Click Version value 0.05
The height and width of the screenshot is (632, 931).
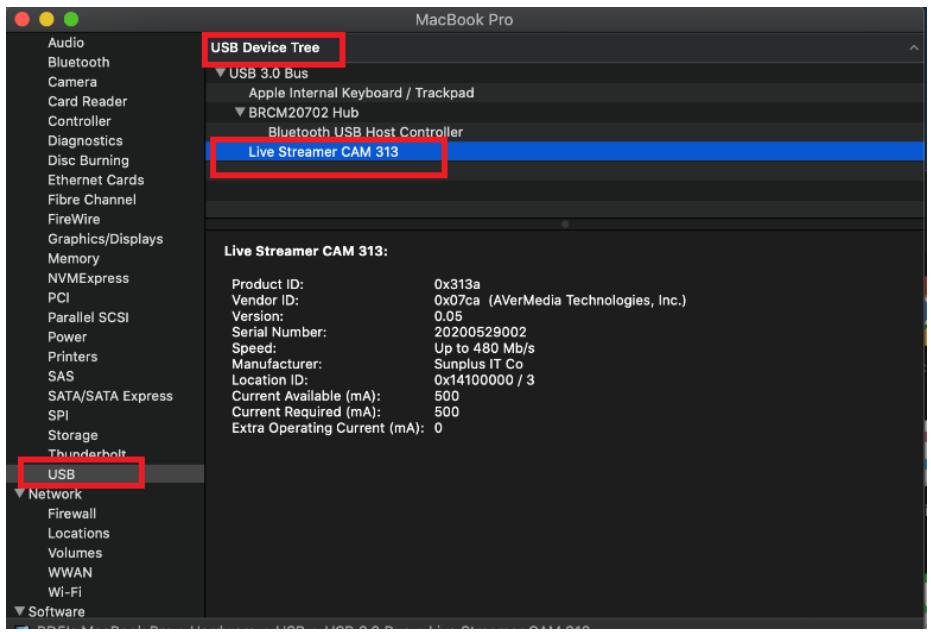(448, 316)
